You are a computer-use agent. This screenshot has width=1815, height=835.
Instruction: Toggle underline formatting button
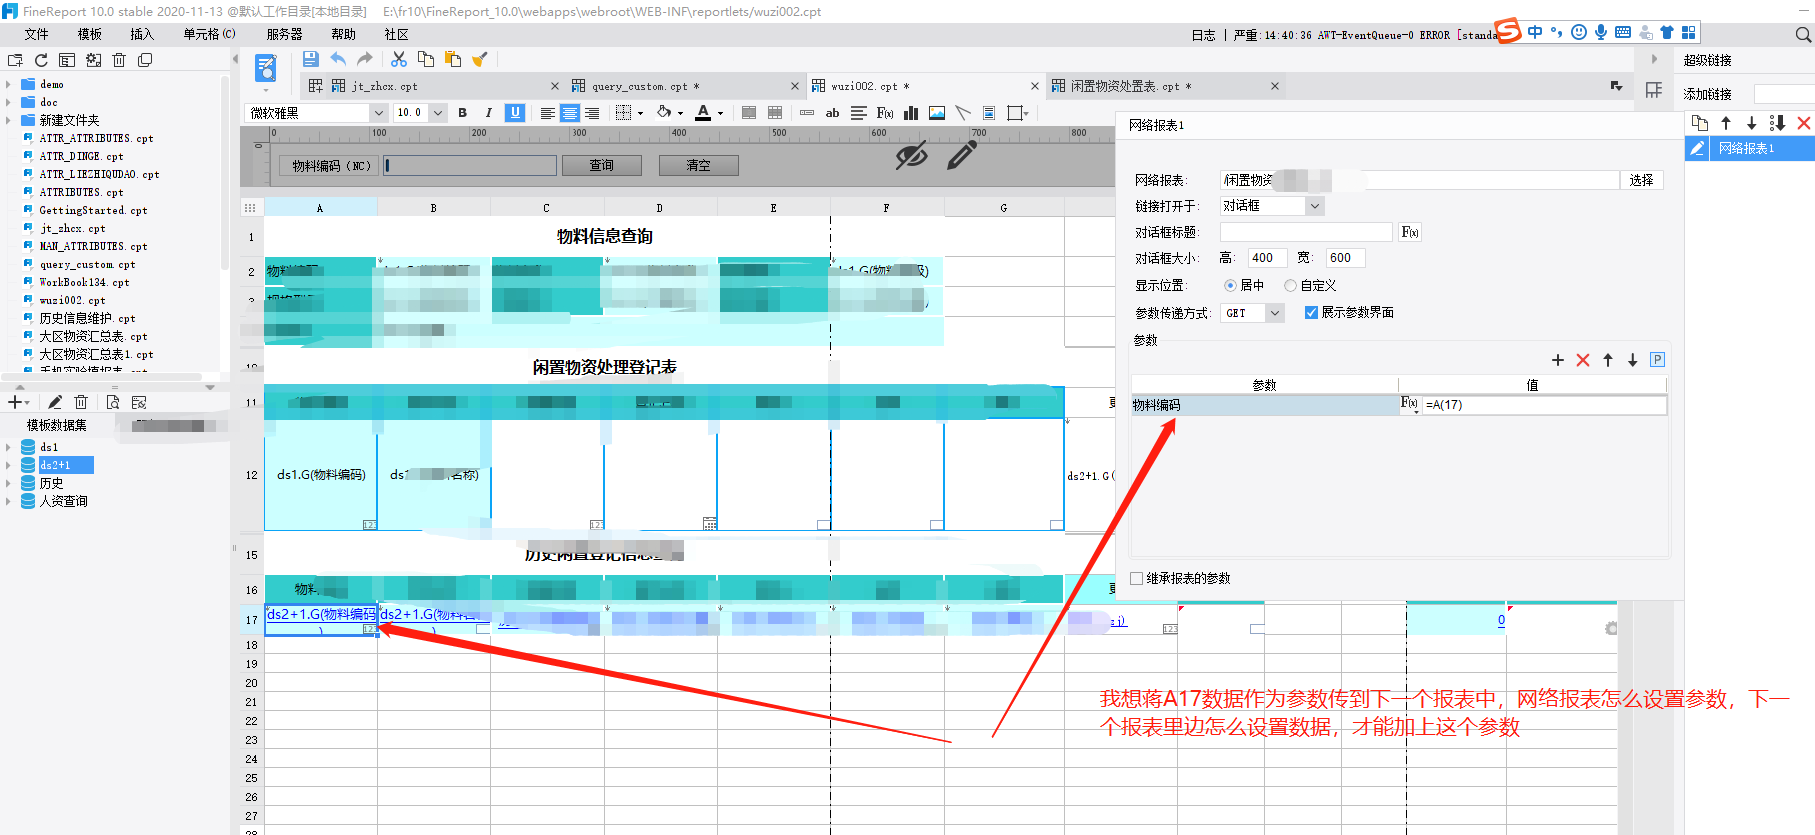(x=515, y=113)
